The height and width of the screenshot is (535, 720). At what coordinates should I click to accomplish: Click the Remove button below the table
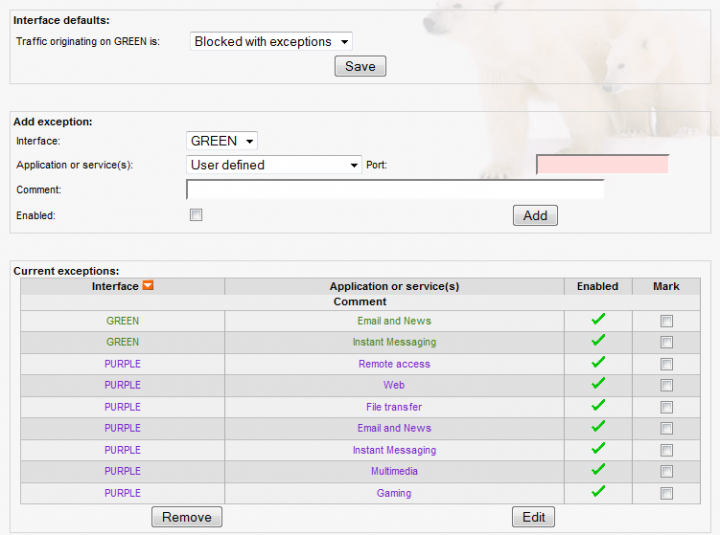[187, 517]
